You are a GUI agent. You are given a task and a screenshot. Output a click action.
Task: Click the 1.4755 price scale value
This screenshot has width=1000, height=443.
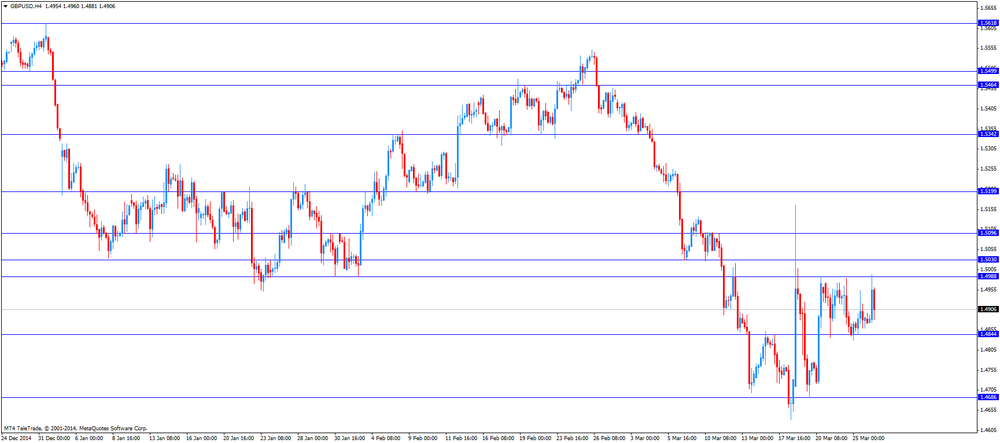coord(987,370)
